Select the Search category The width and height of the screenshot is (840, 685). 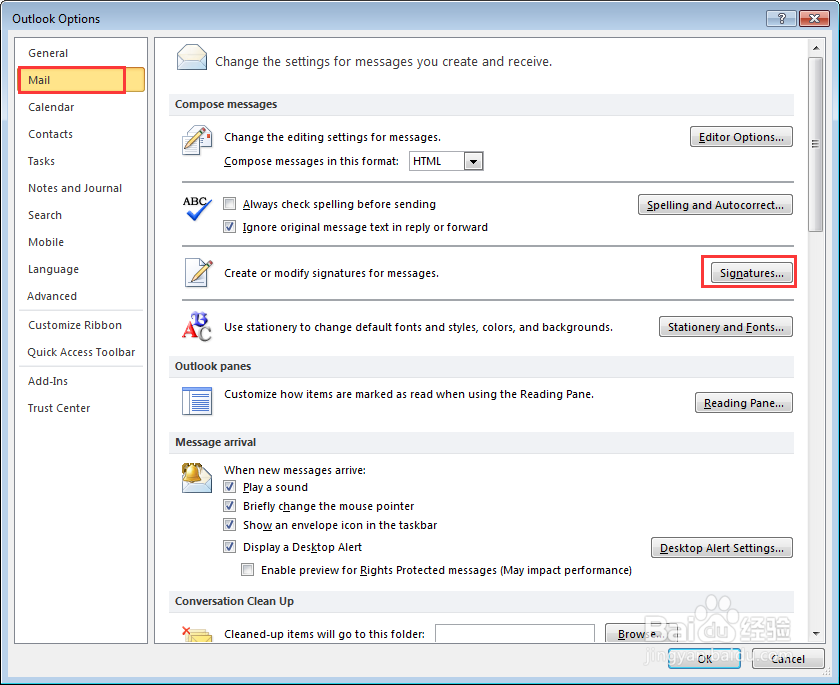(80, 215)
